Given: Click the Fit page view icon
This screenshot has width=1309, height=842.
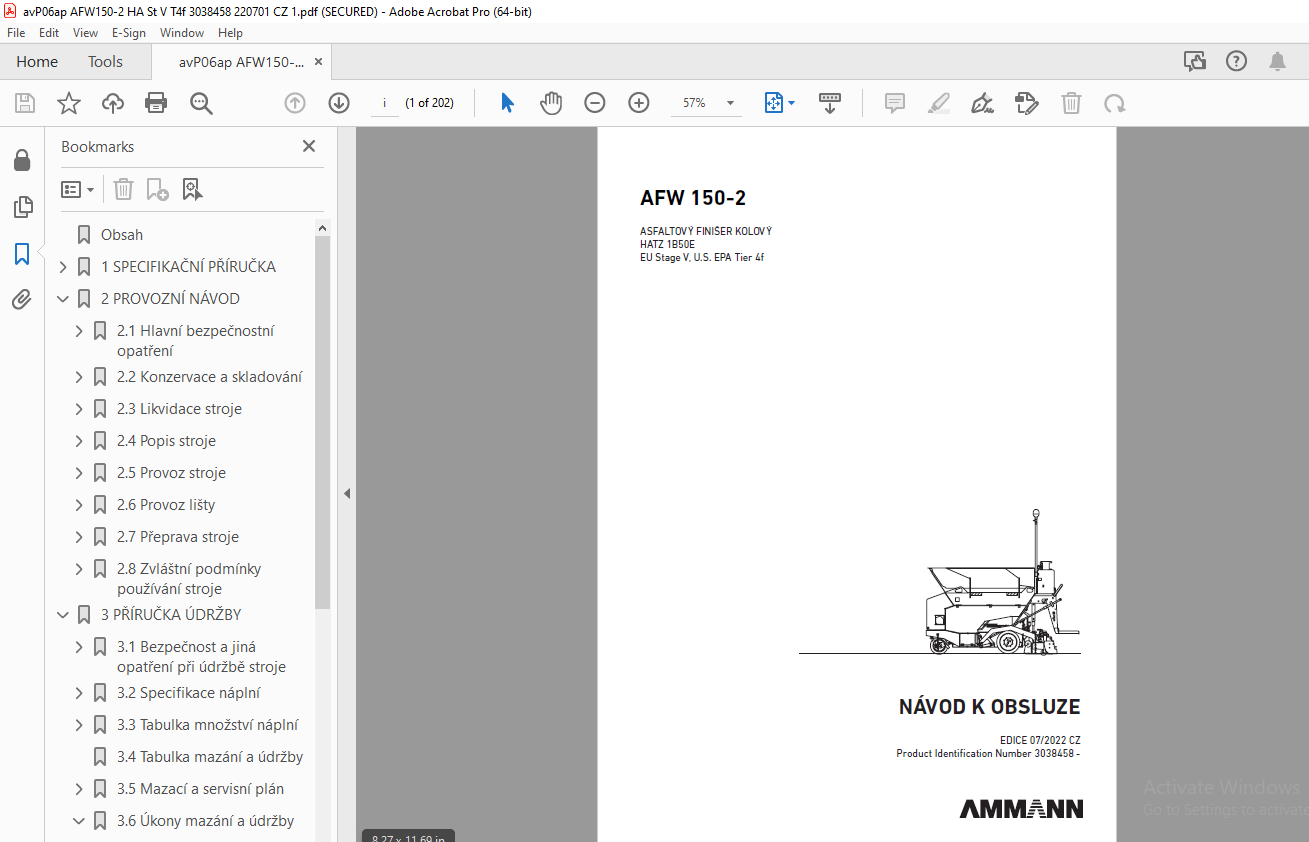Looking at the screenshot, I should coord(774,103).
